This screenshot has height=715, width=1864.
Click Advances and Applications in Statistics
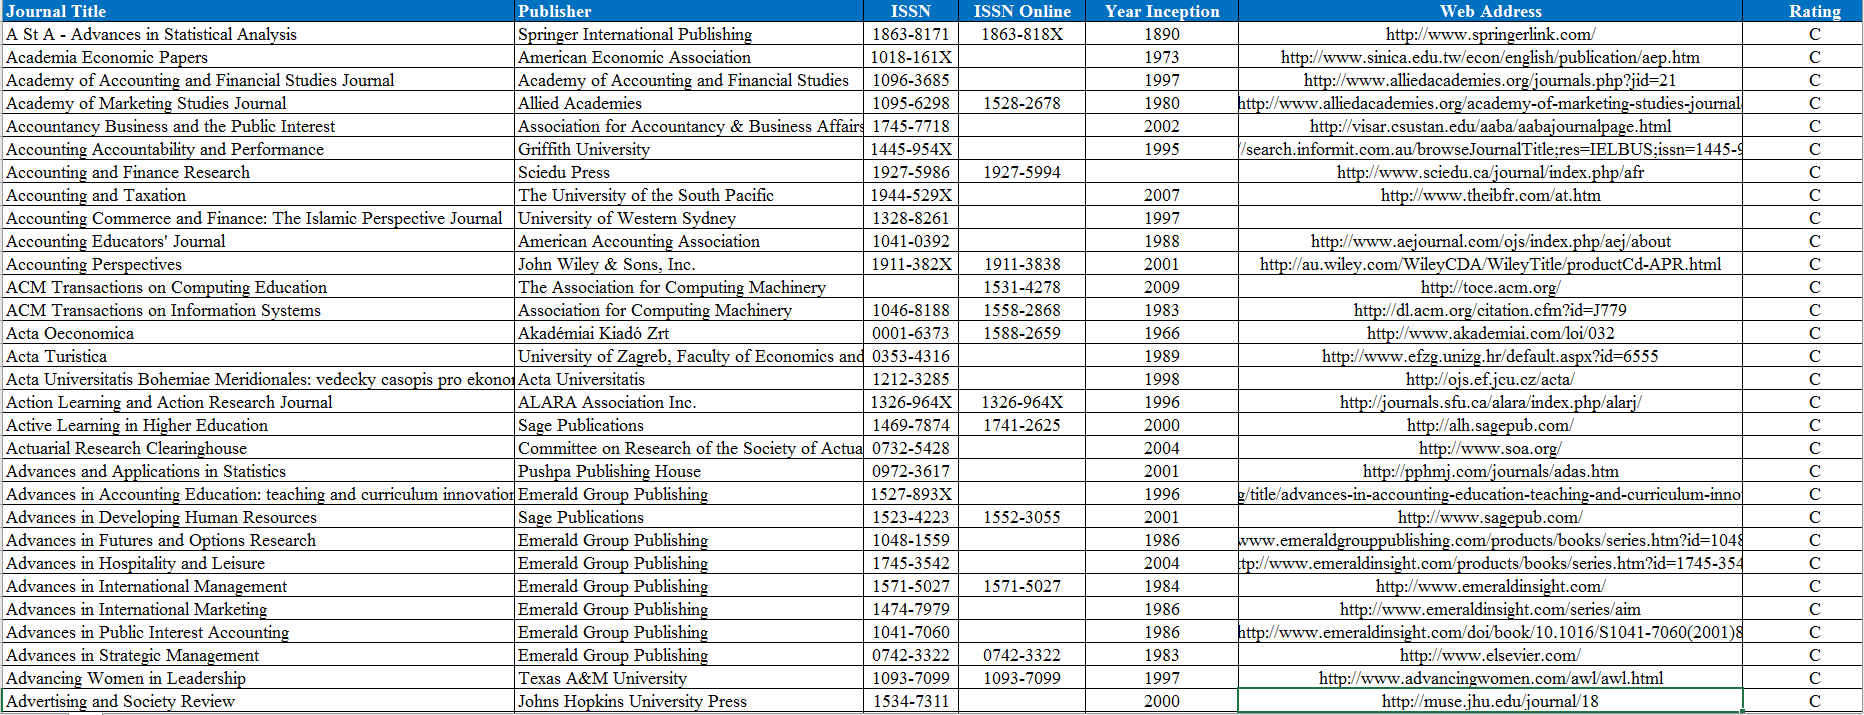(258, 471)
